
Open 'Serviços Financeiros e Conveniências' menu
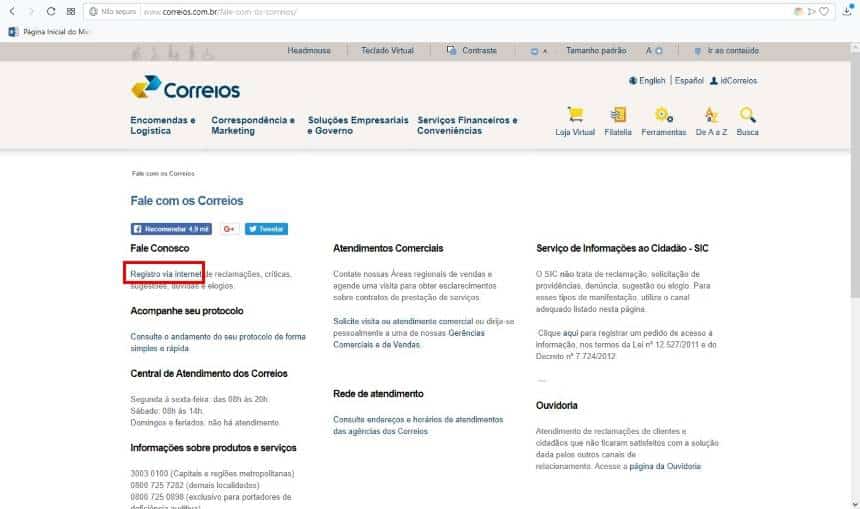tap(467, 125)
